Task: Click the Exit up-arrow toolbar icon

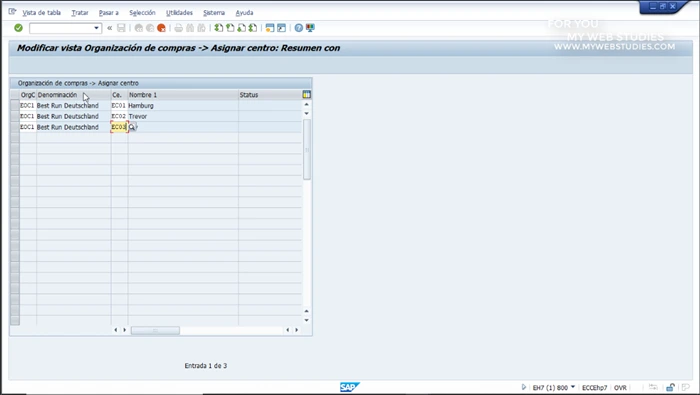Action: 150,28
